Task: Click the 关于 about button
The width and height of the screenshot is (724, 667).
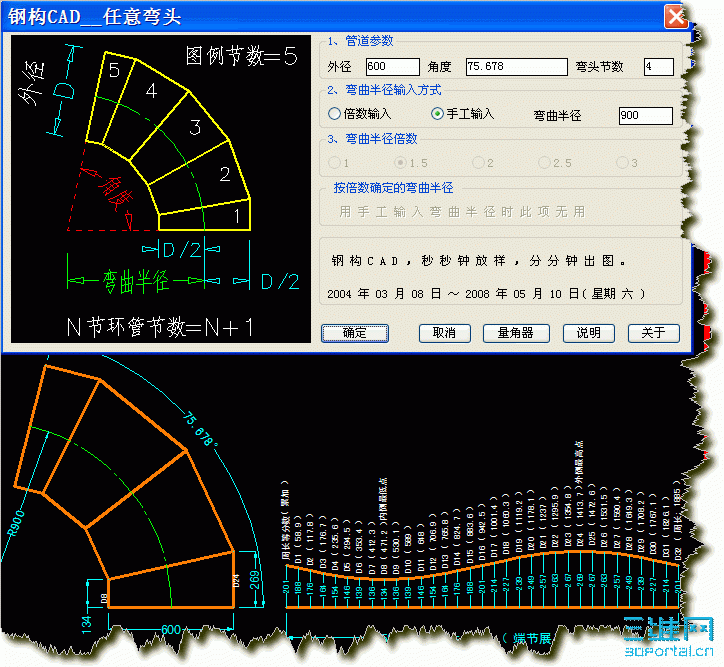Action: pos(653,333)
